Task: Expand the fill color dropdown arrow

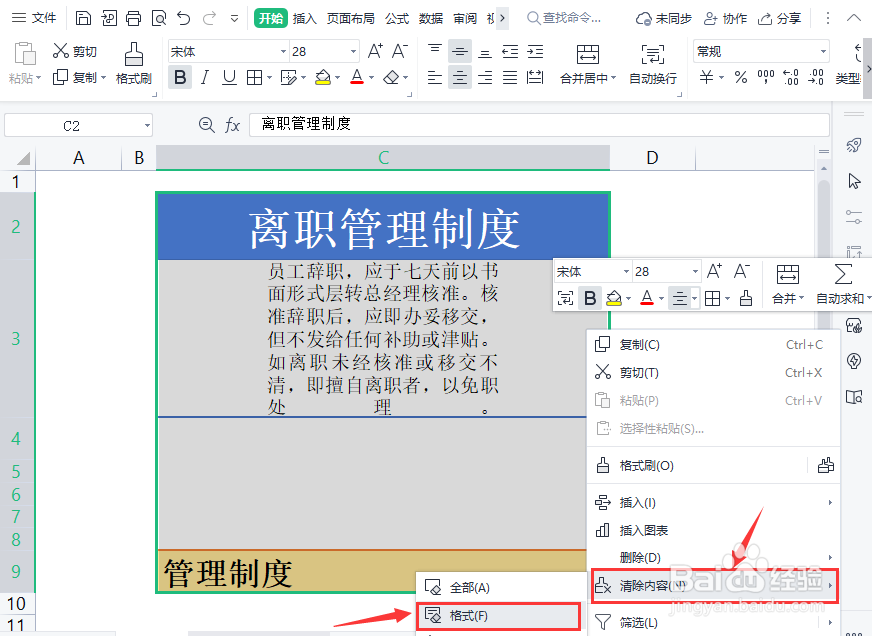Action: [337, 76]
